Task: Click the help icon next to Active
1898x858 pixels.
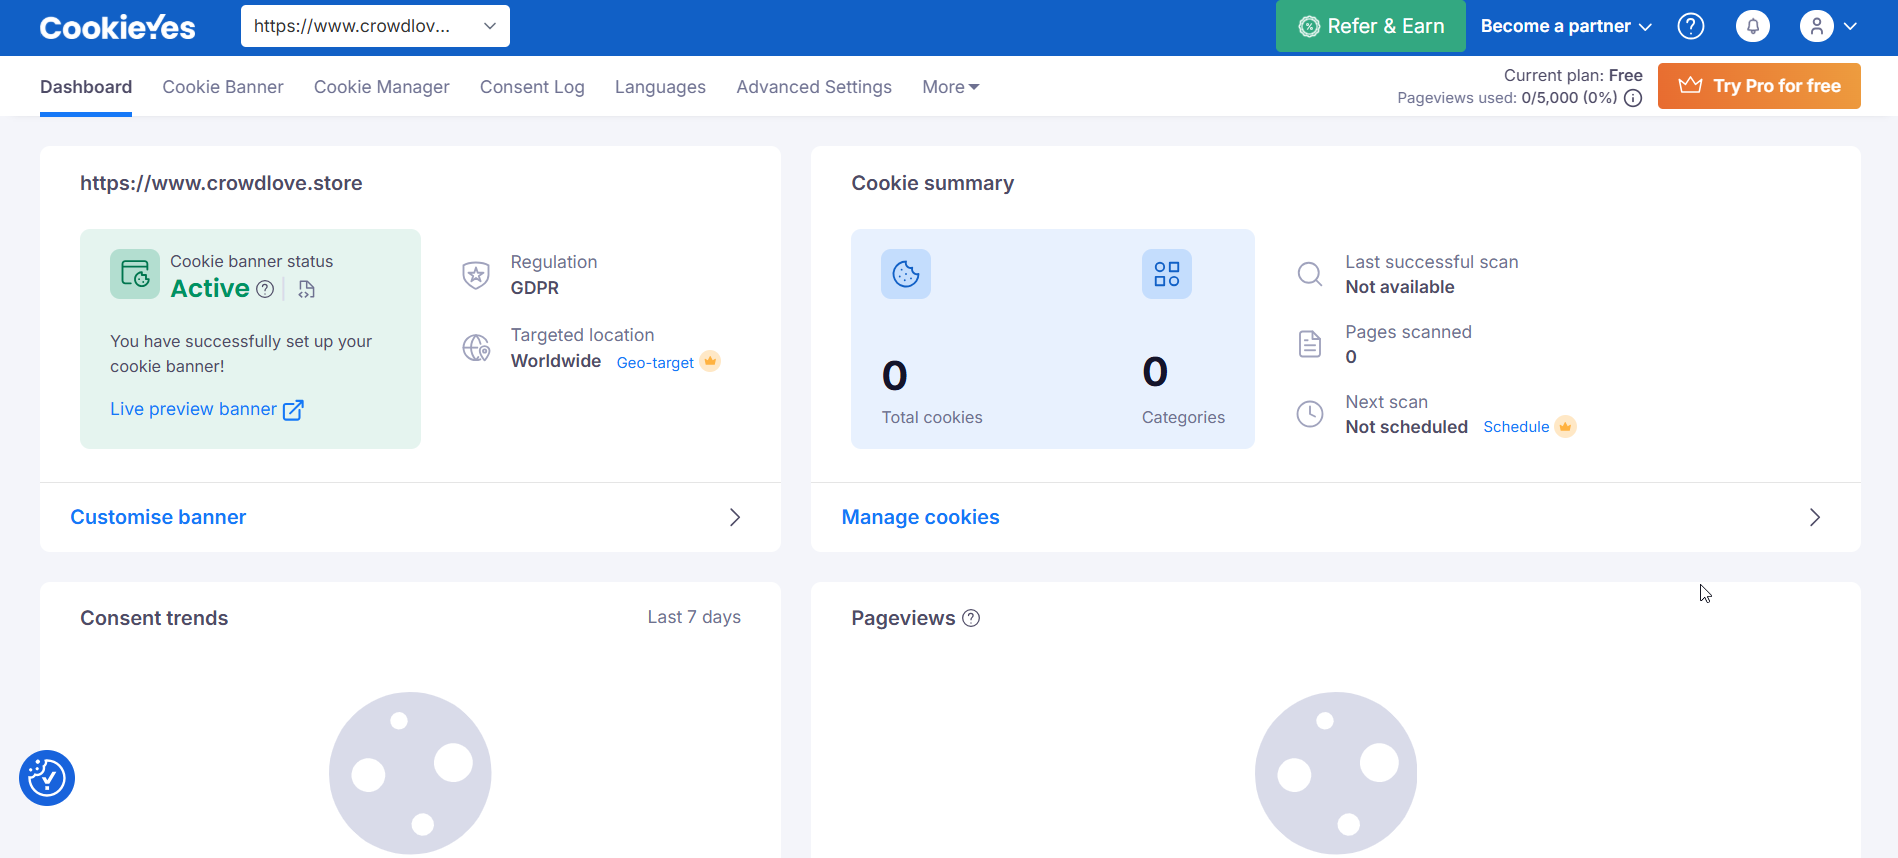Action: (265, 289)
